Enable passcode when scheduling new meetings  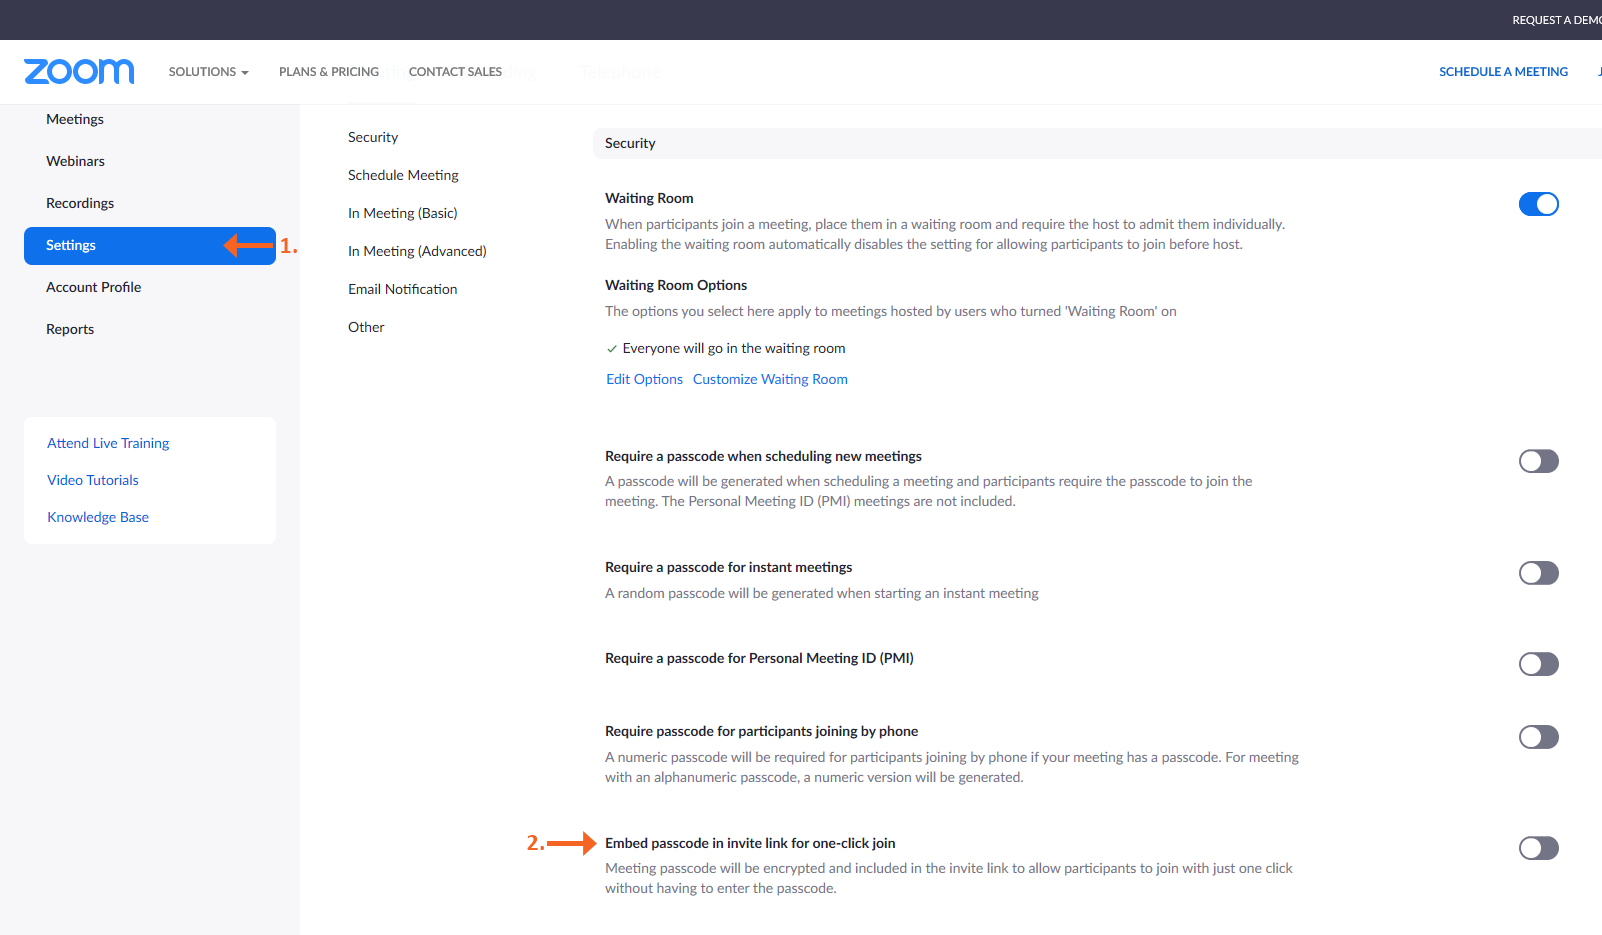click(1538, 461)
